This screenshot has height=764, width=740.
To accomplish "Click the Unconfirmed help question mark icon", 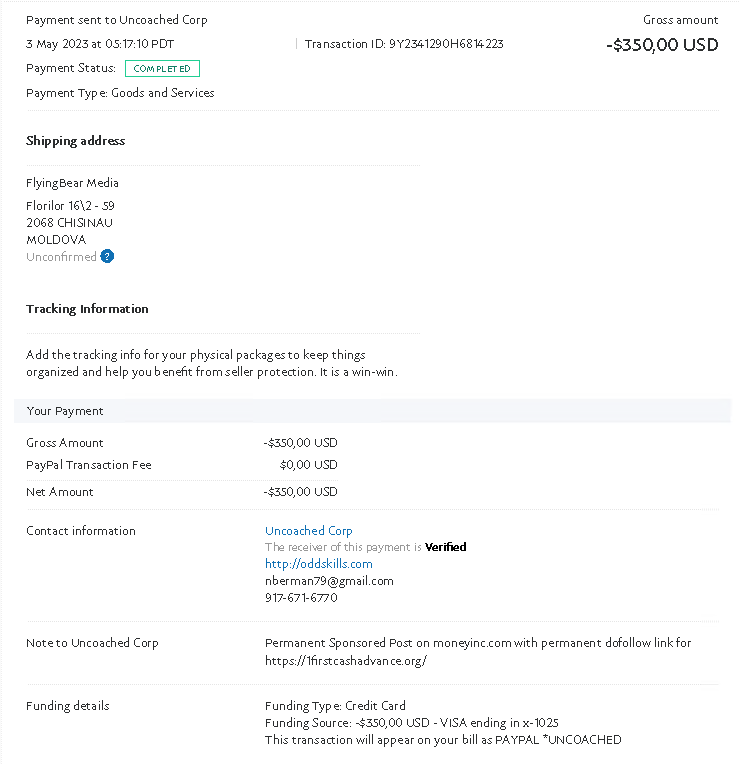I will (x=107, y=256).
